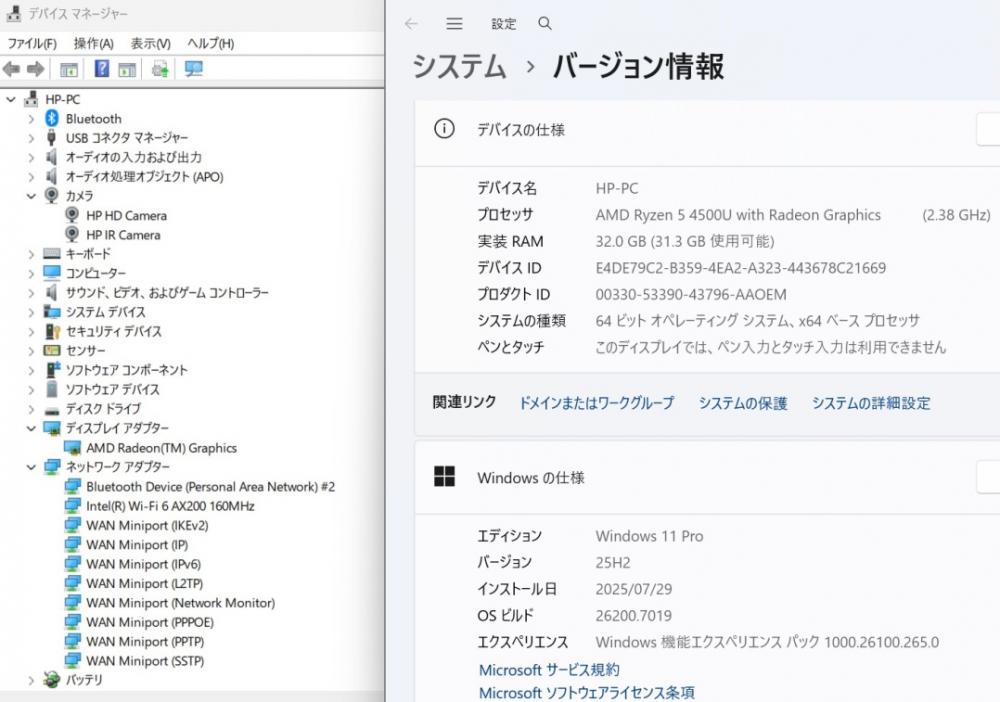Click the Scan for hardware changes monitor icon
This screenshot has height=702, width=1000.
point(193,68)
